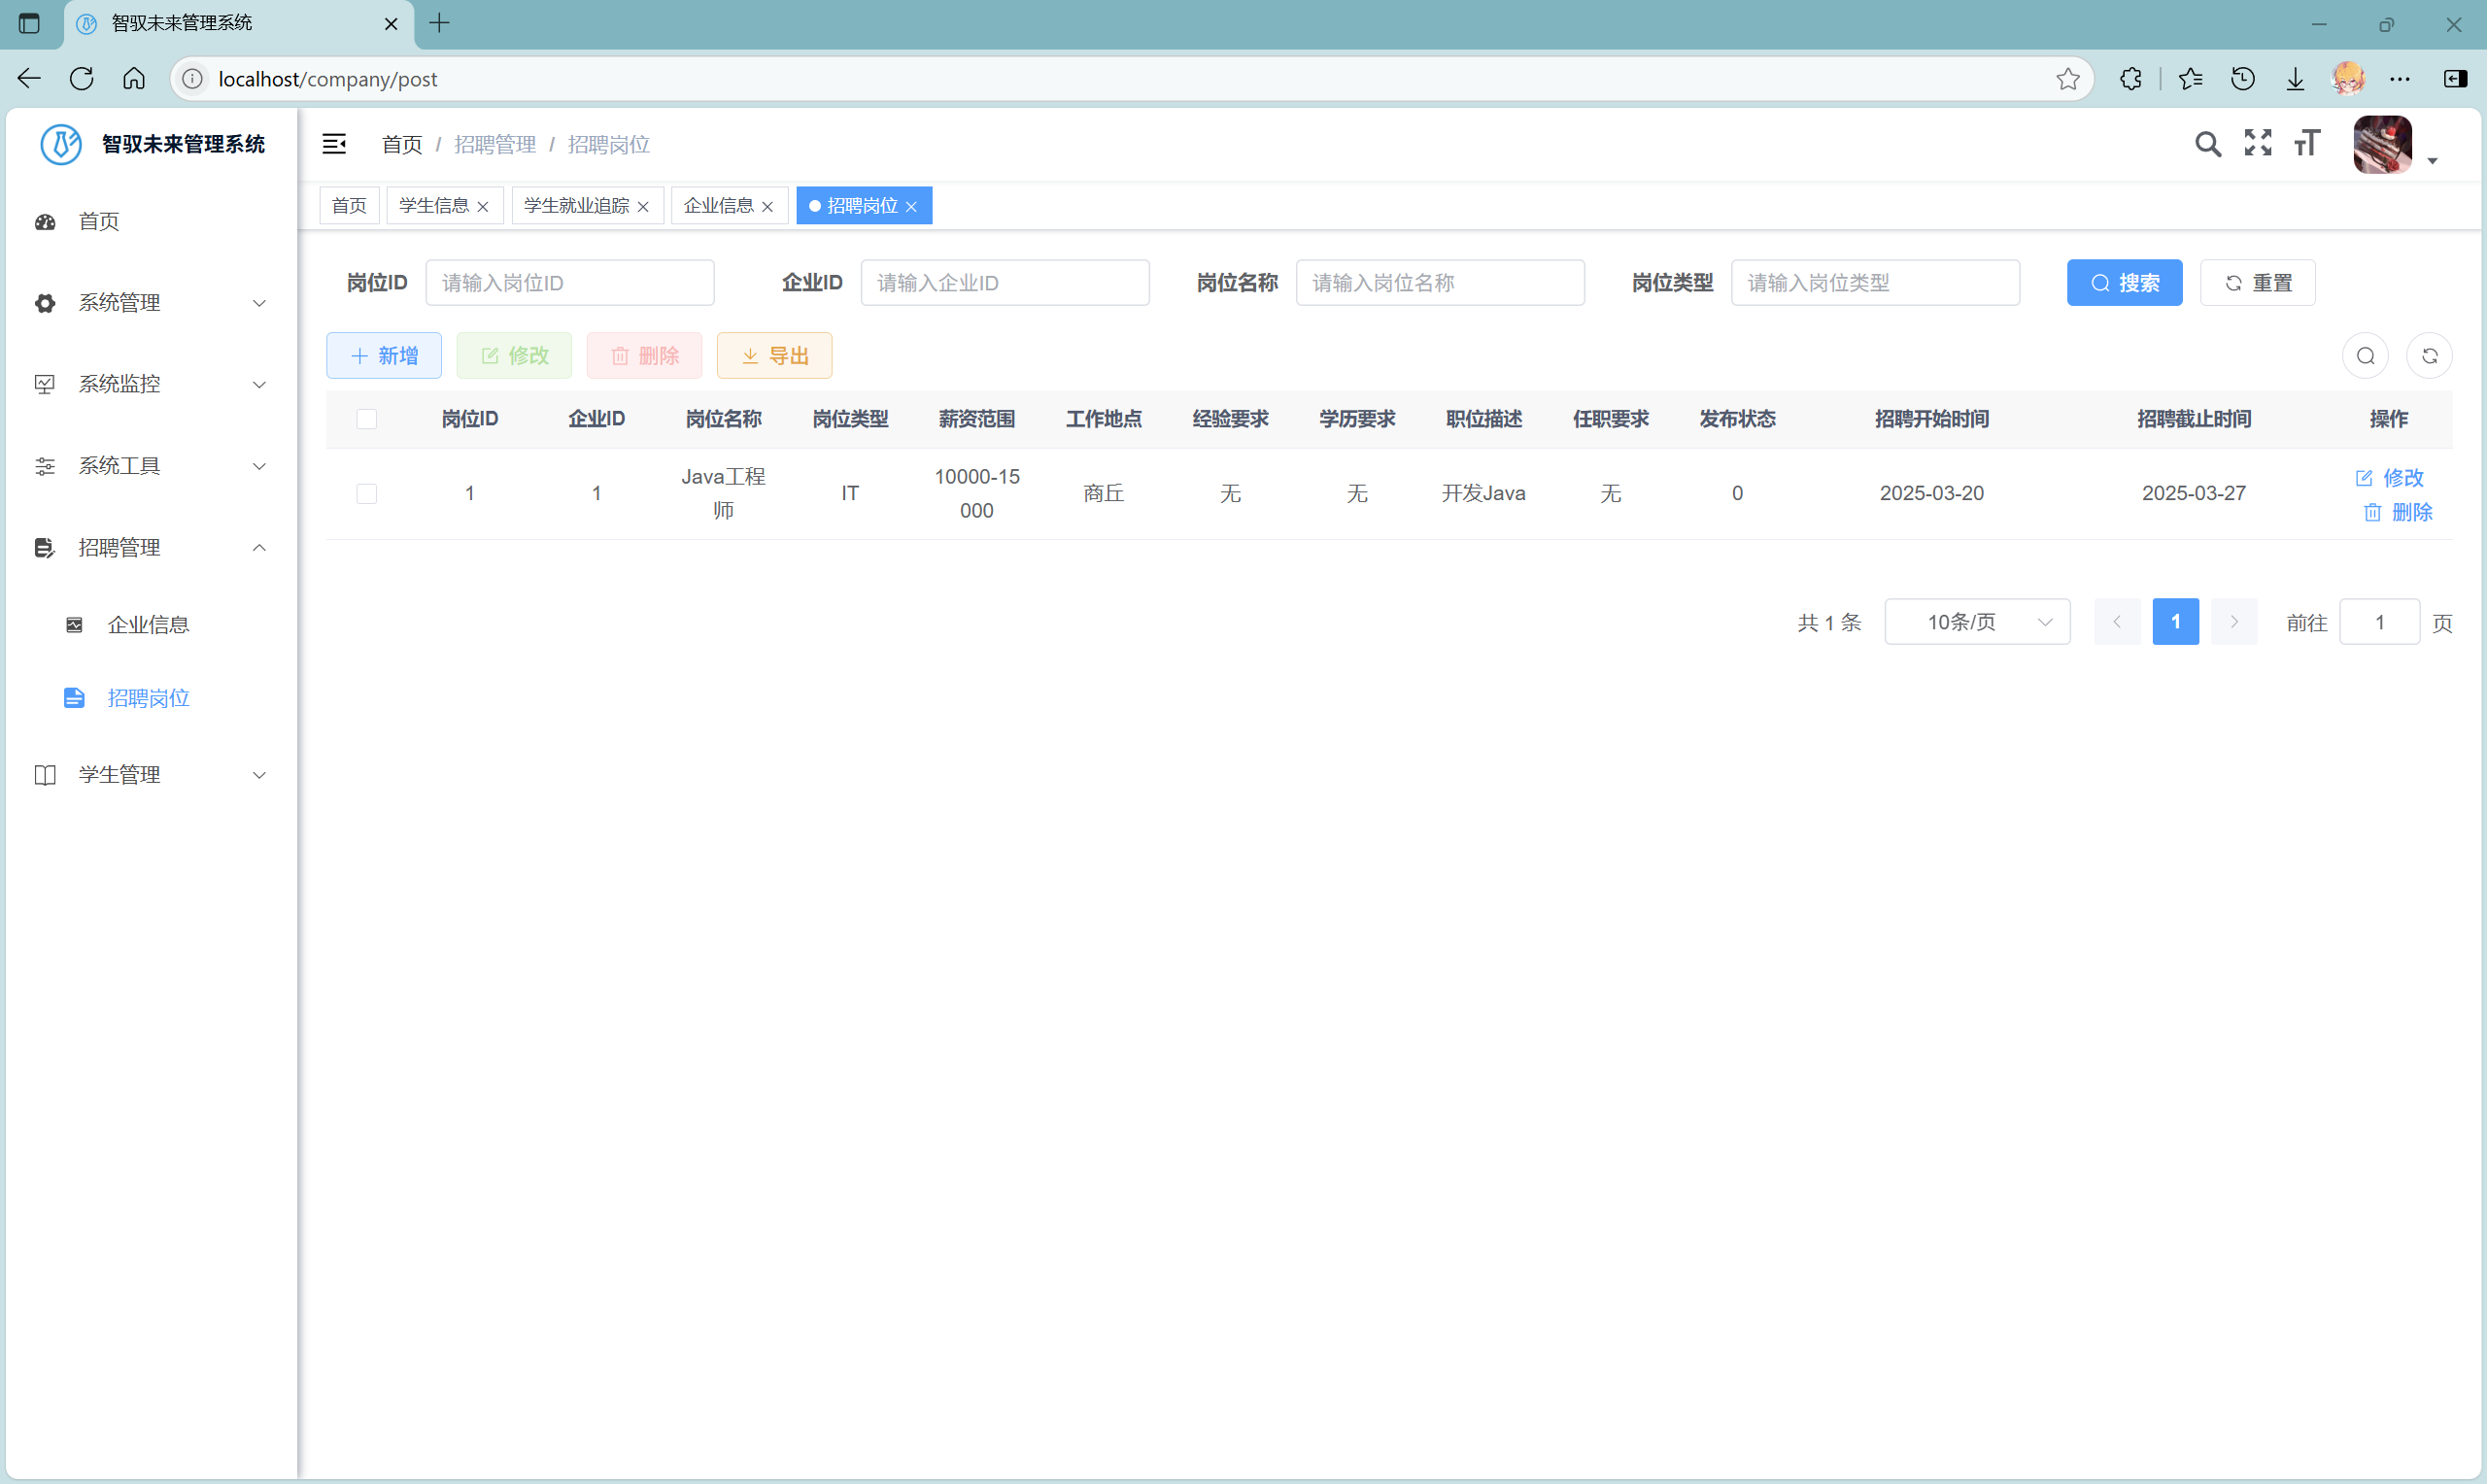Screen dimensions: 2487x1484
Task: Toggle the select-all checkbox in table header
Action: [367, 419]
